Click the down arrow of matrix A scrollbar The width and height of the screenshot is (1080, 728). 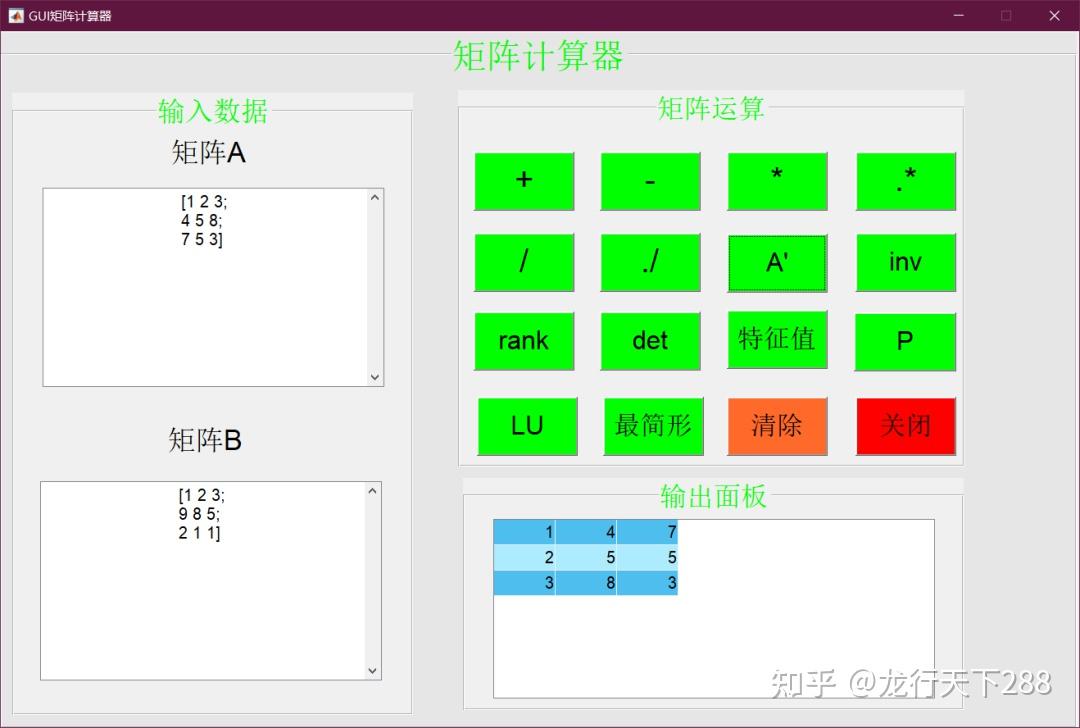coord(375,377)
